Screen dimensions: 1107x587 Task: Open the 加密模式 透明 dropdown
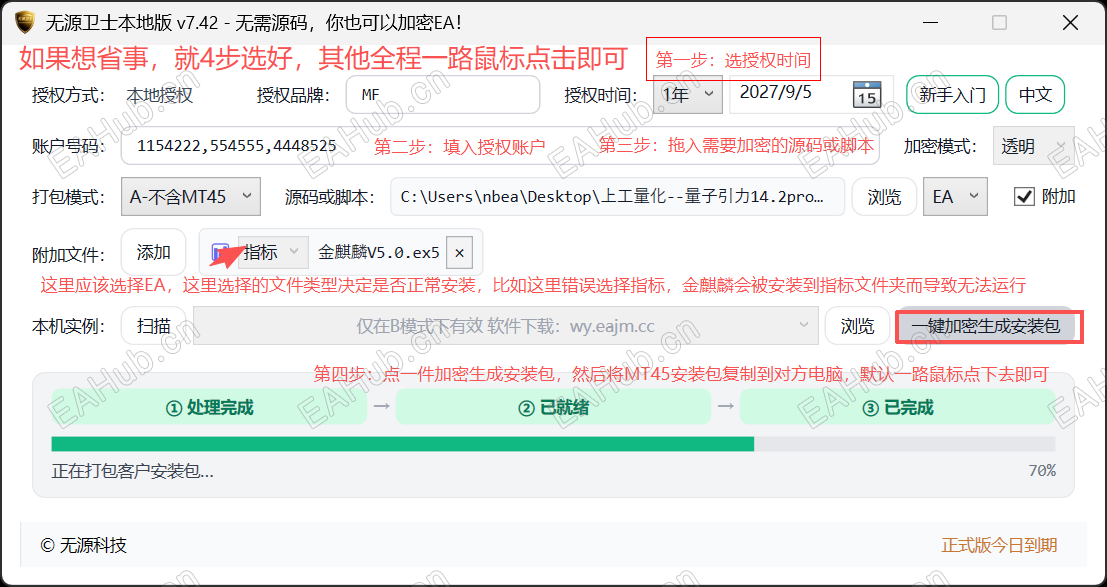(x=1033, y=146)
